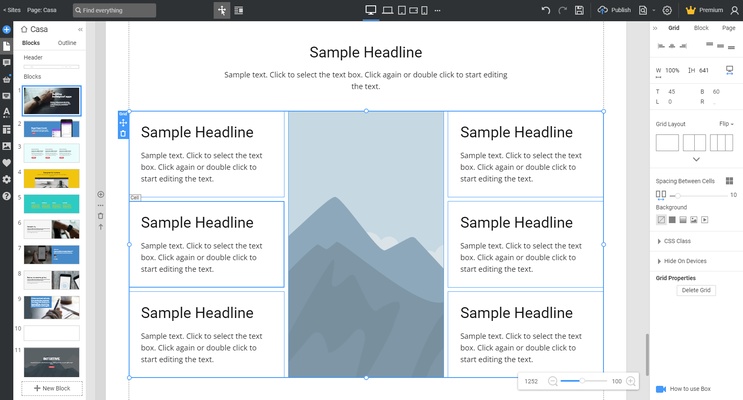Open the Block properties tab

[x=701, y=28]
